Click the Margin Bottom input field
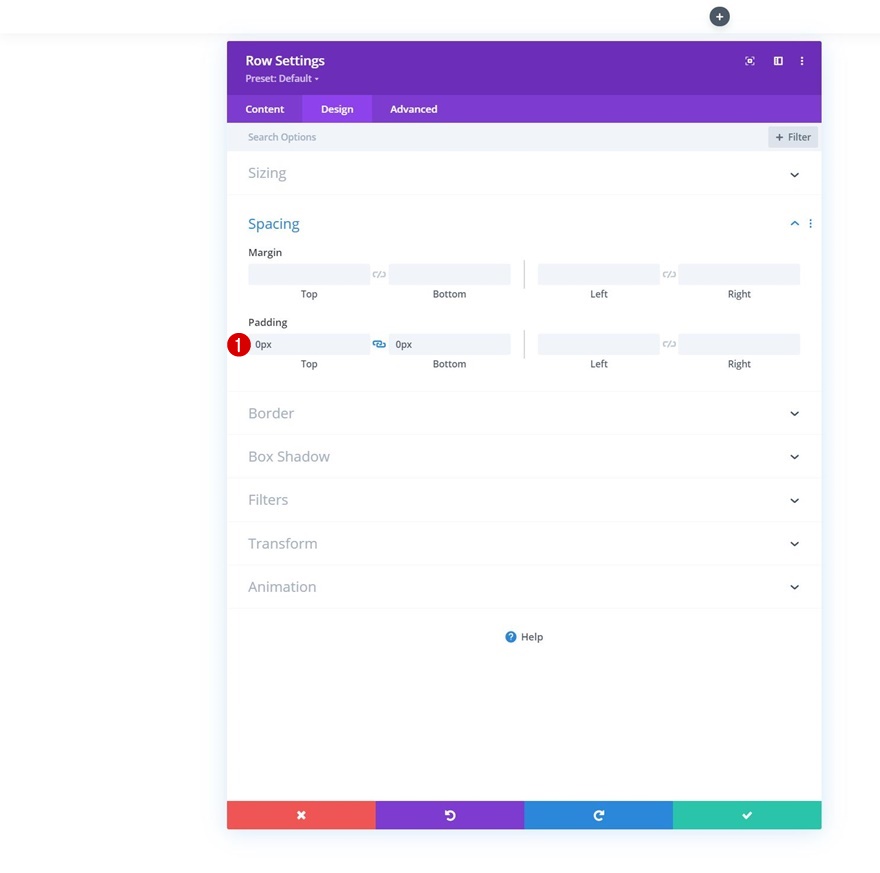880x873 pixels. point(450,274)
